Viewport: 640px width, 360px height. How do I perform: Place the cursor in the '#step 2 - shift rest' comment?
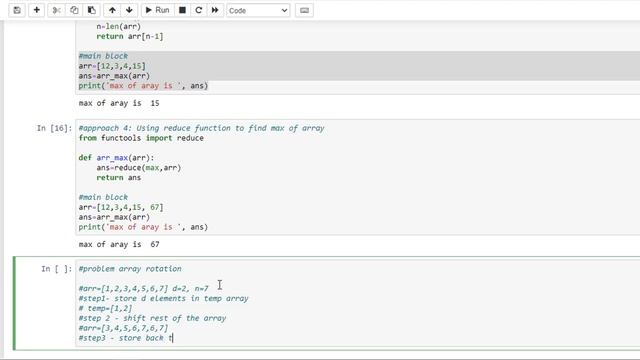pos(152,318)
